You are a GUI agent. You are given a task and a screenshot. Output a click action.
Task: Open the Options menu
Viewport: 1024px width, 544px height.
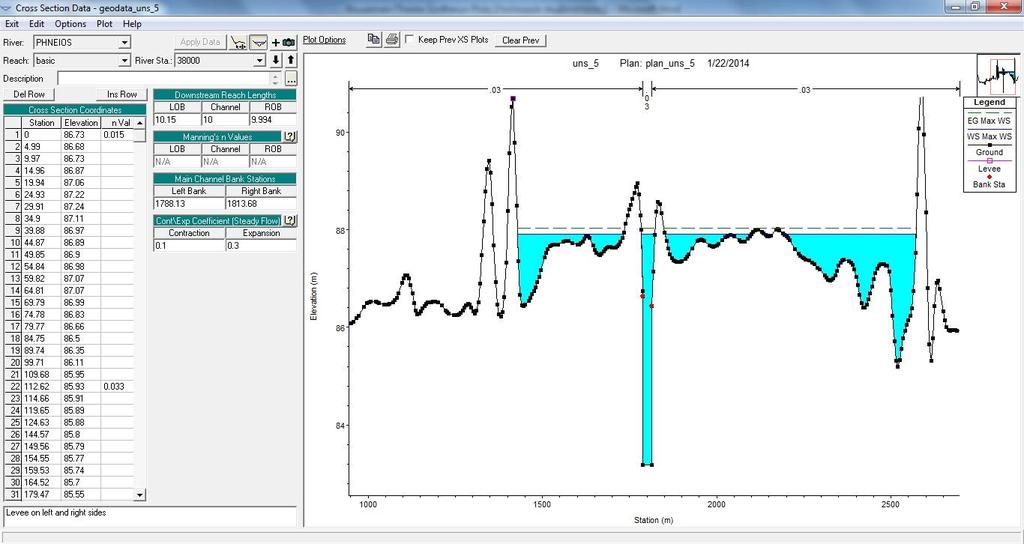pos(71,24)
